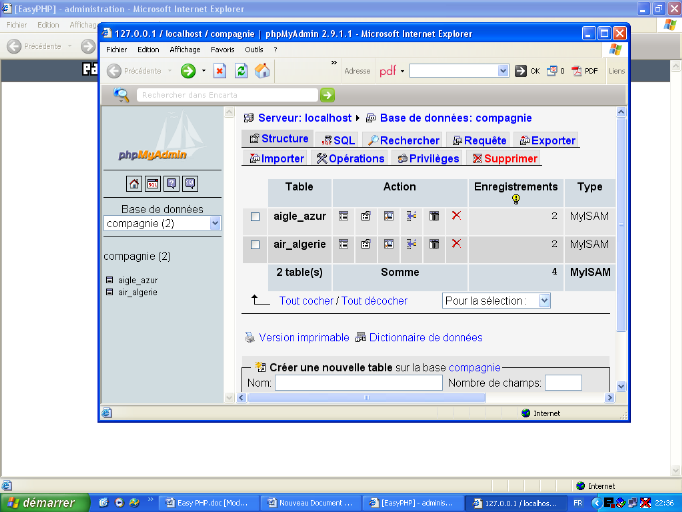This screenshot has width=682, height=512.
Task: Switch to the Structure tab
Action: tap(278, 138)
